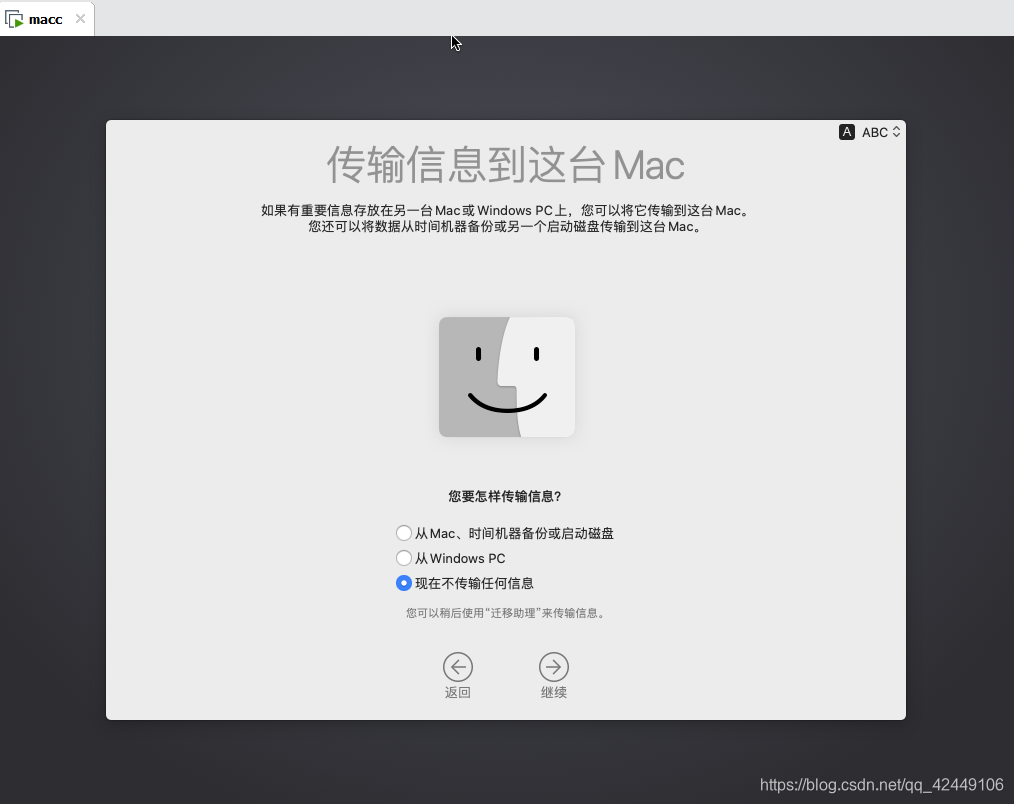Close the macc tab
The width and height of the screenshot is (1014, 804).
(80, 19)
